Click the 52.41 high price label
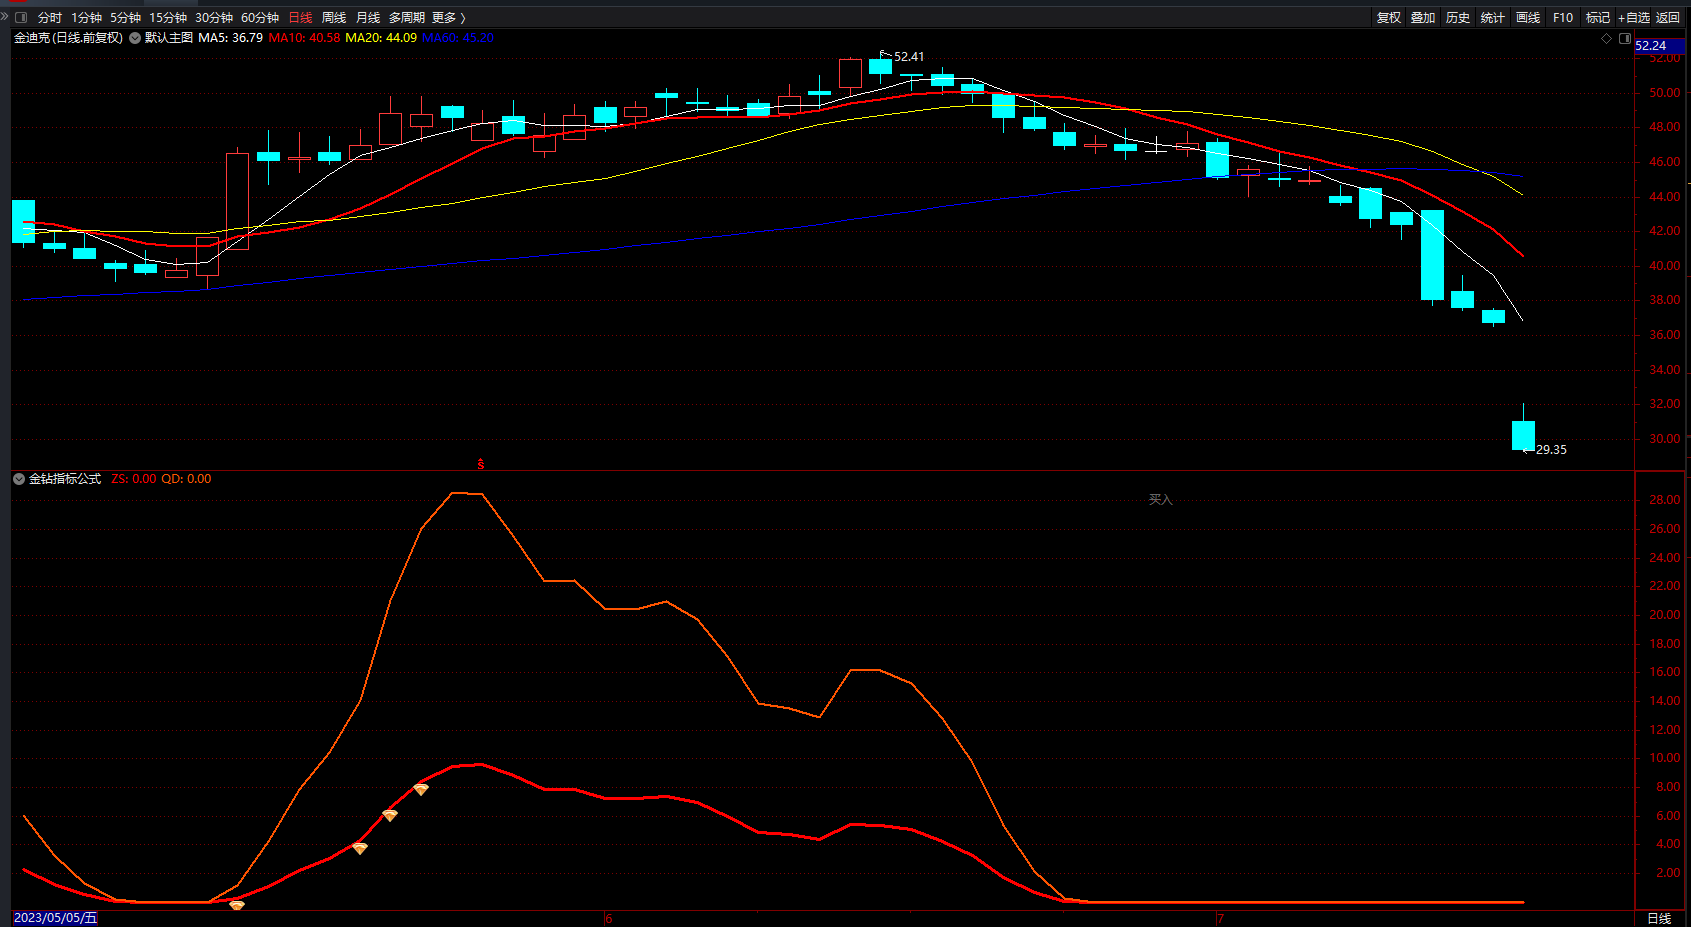This screenshot has width=1691, height=927. pos(909,57)
